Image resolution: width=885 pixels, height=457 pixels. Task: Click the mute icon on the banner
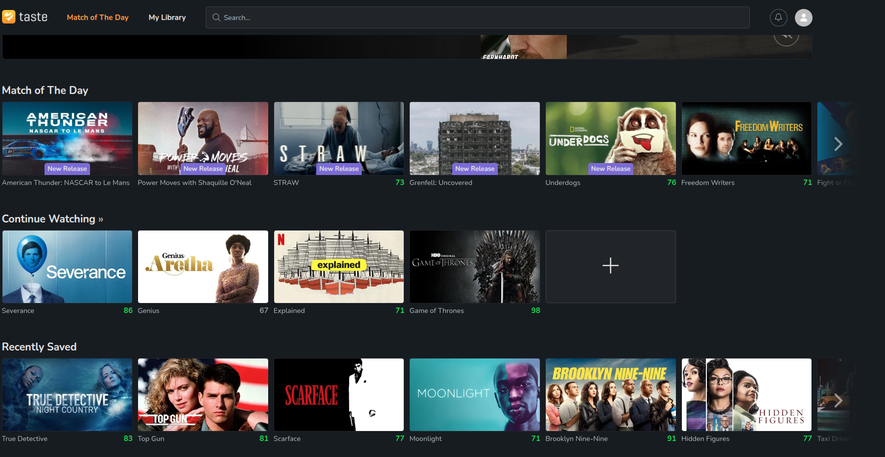pyautogui.click(x=786, y=36)
